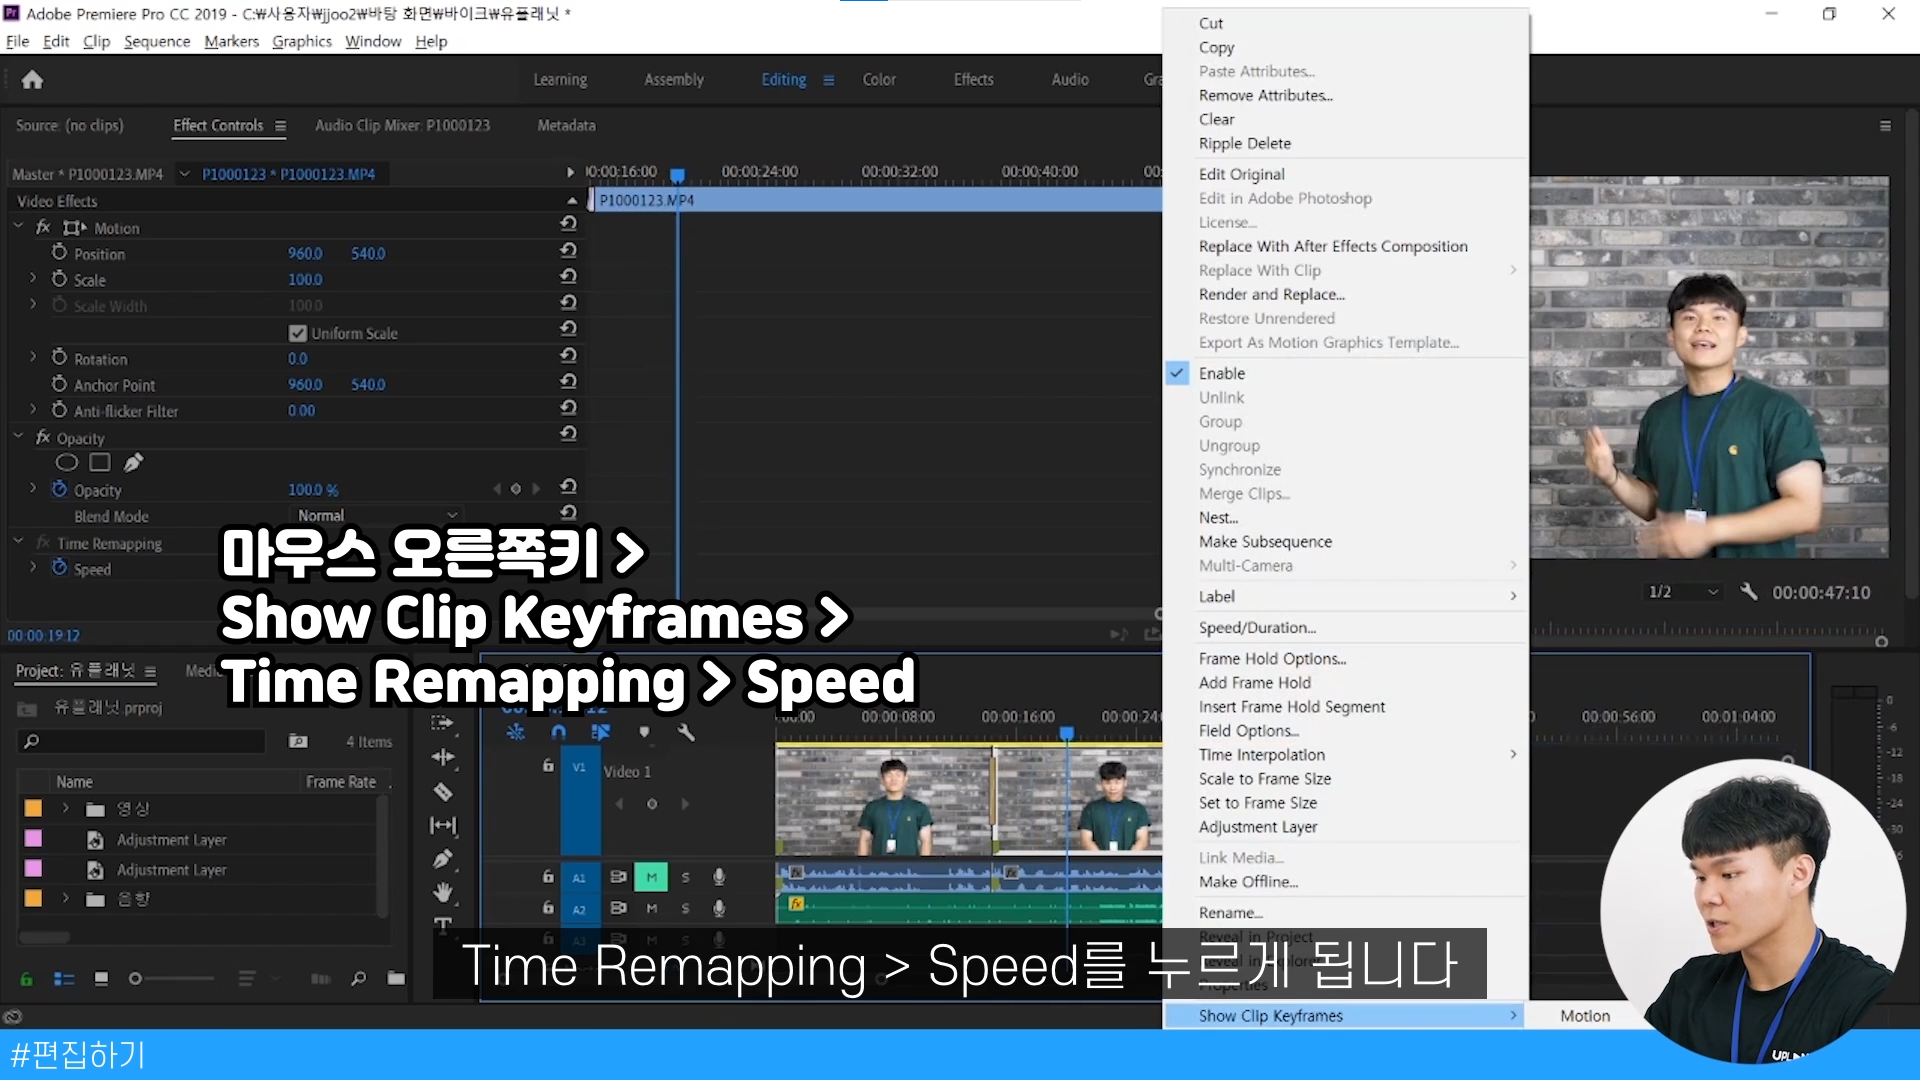Toggle Opacity animation stopwatch
The height and width of the screenshot is (1080, 1920).
coord(59,489)
